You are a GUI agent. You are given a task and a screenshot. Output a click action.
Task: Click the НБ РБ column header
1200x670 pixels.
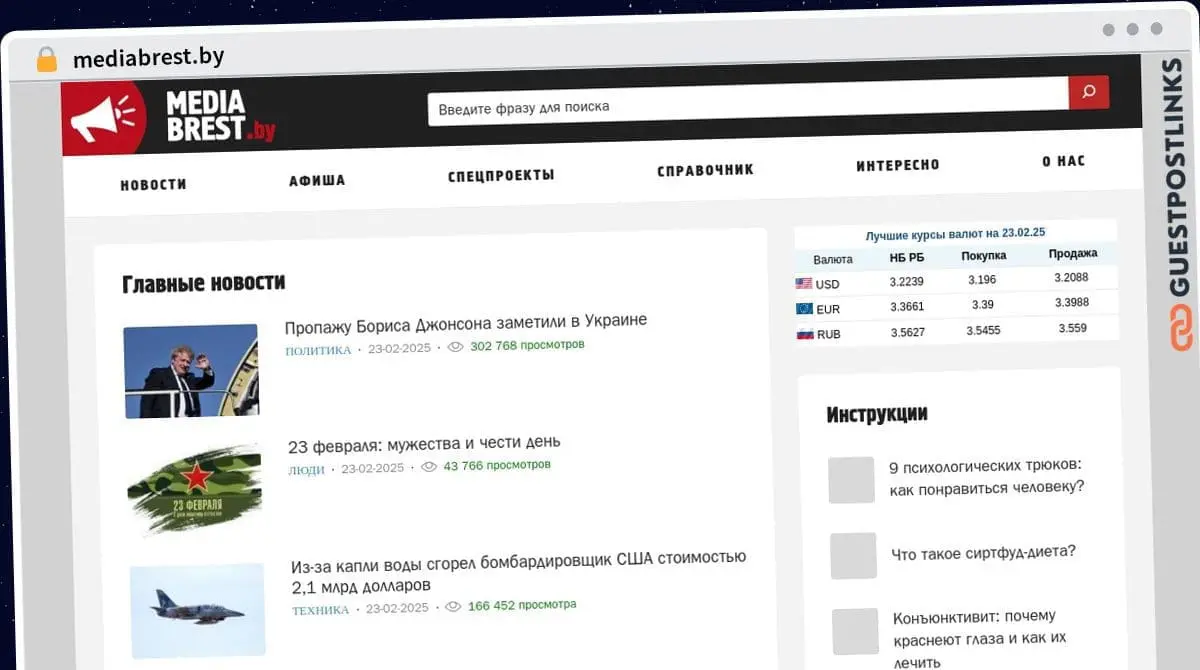click(x=907, y=258)
